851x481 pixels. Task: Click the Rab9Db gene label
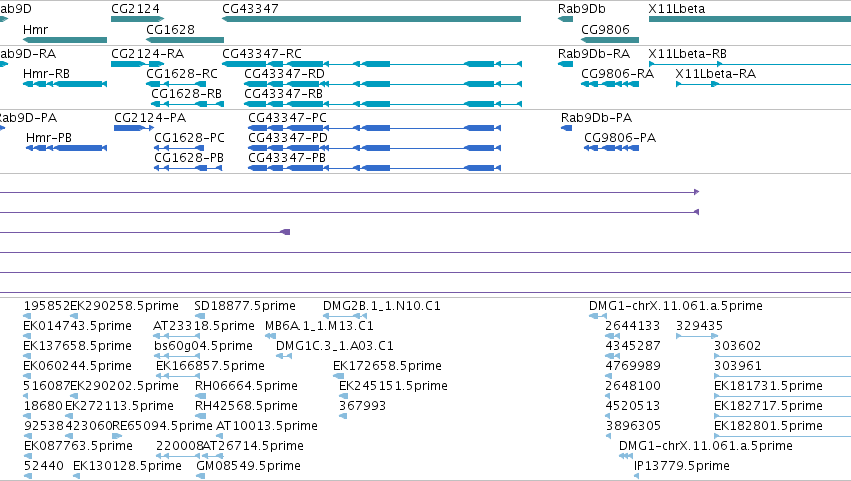[581, 9]
